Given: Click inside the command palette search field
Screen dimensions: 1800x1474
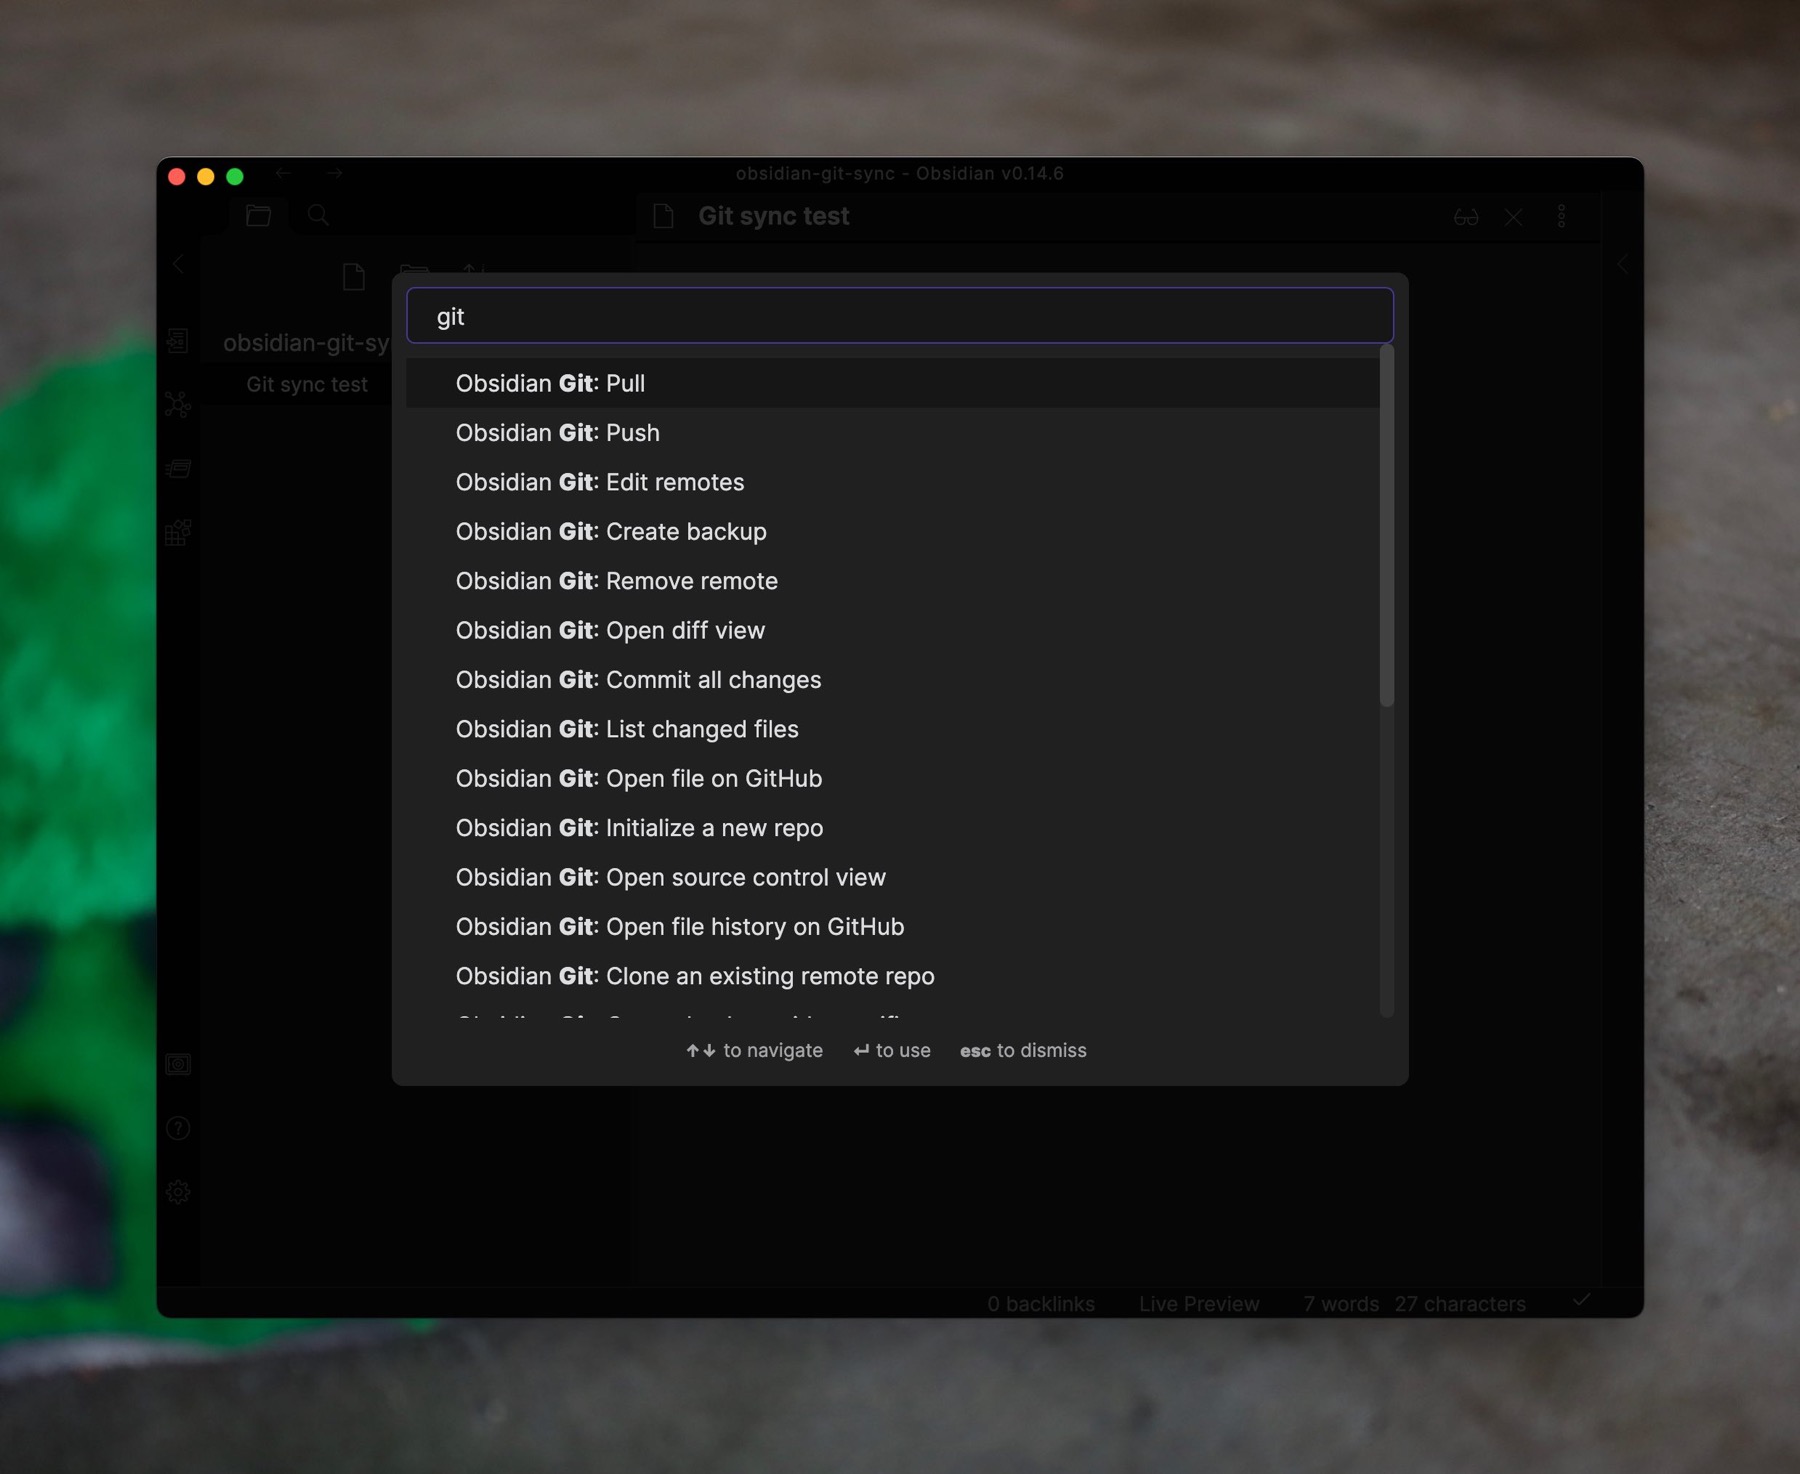Looking at the screenshot, I should [898, 315].
